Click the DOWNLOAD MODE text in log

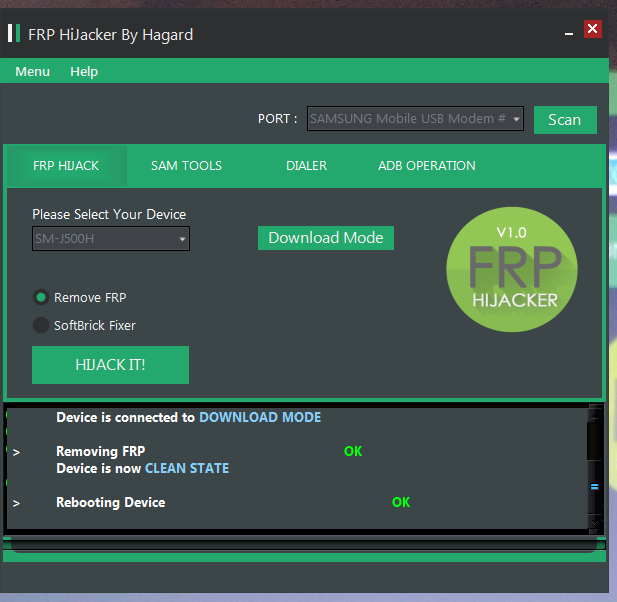(x=260, y=417)
